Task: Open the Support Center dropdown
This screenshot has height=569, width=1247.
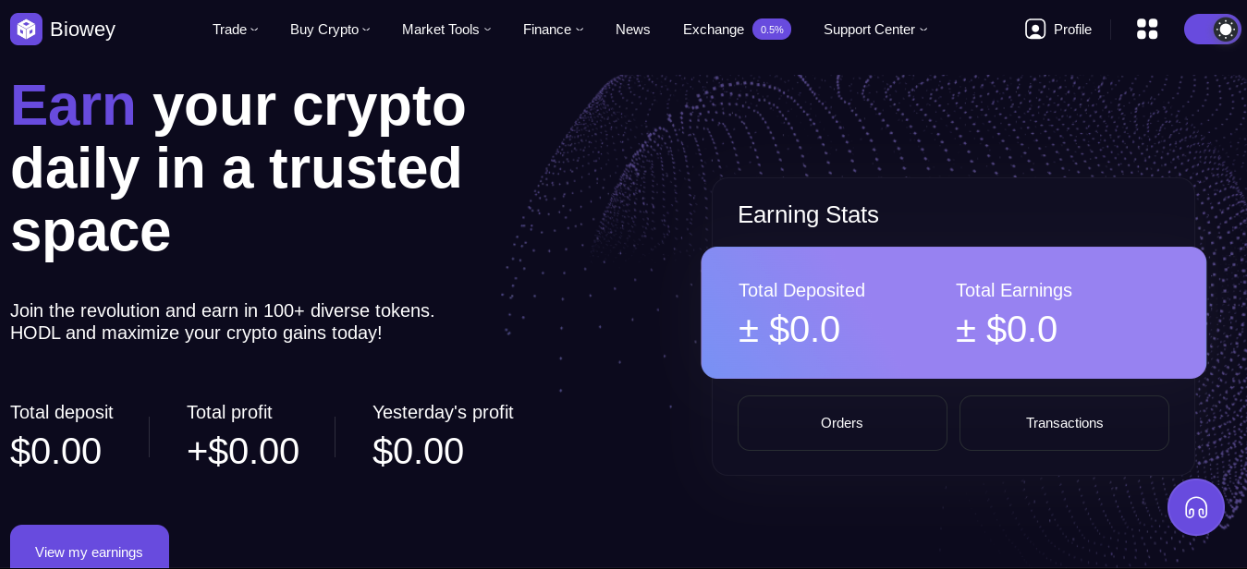Action: (875, 29)
